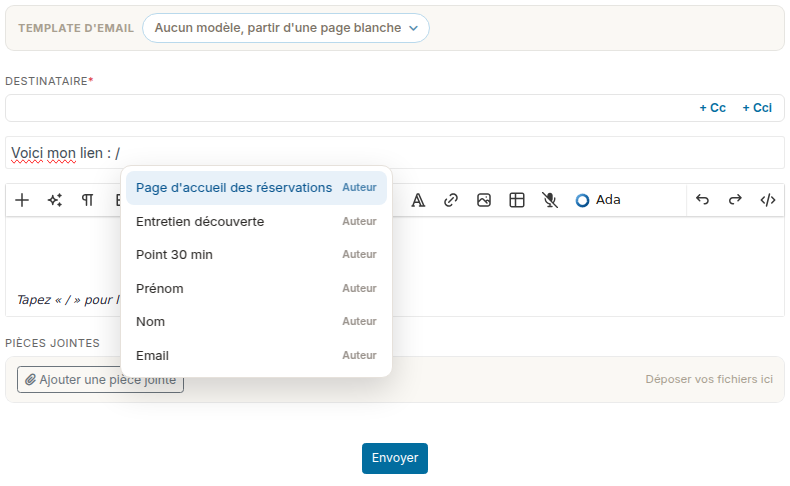
Task: Click the 'PIÈCES JOINTES' heading
Action: pos(52,343)
